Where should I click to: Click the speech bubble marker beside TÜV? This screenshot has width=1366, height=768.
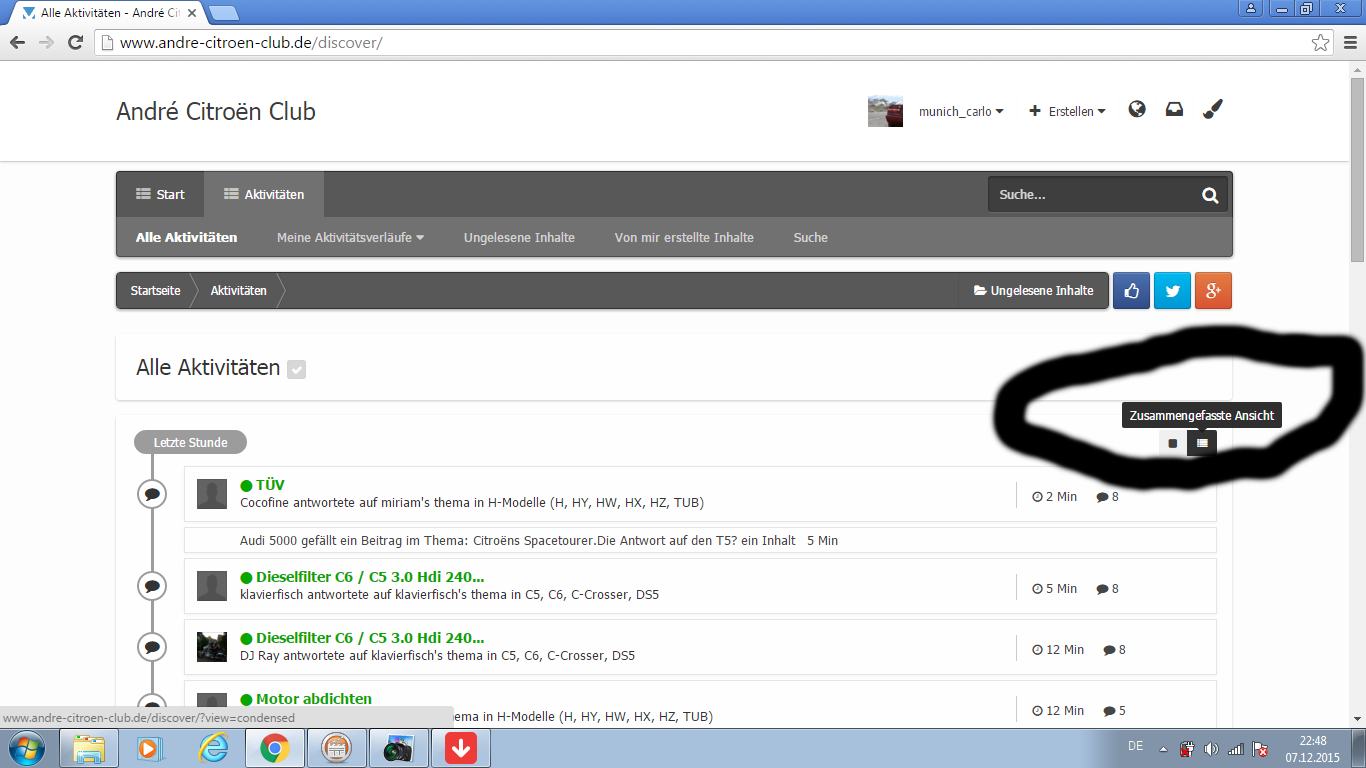point(152,494)
